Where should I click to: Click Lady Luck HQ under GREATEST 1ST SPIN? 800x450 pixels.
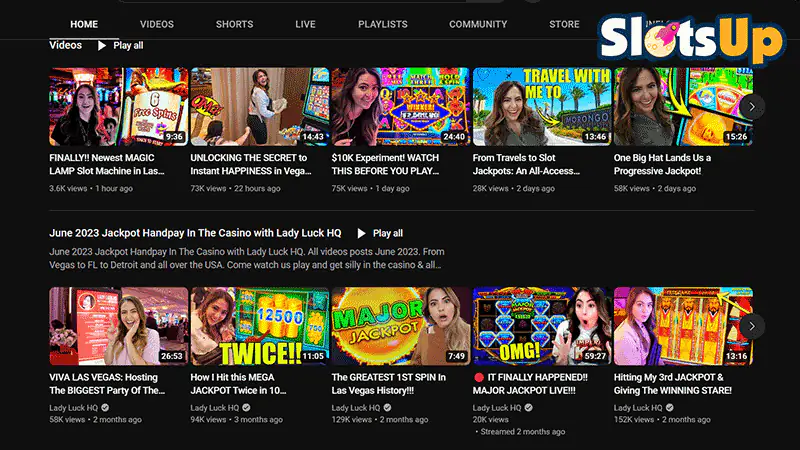point(356,408)
